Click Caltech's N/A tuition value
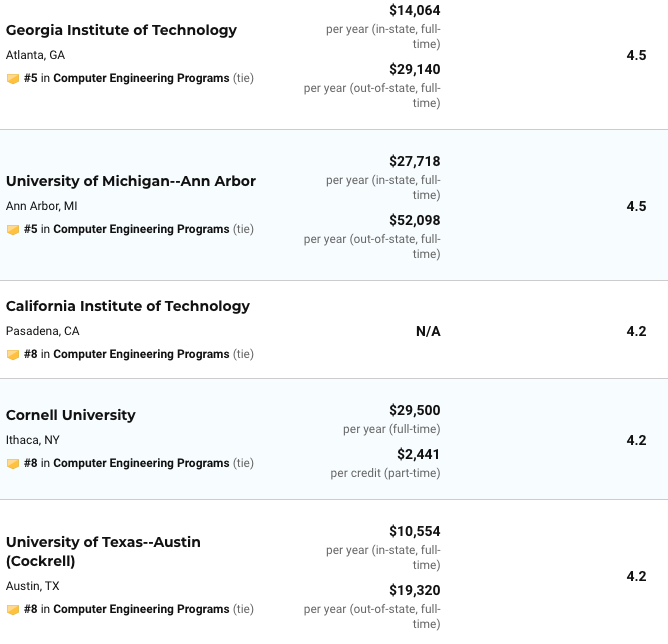The width and height of the screenshot is (668, 644). (428, 331)
